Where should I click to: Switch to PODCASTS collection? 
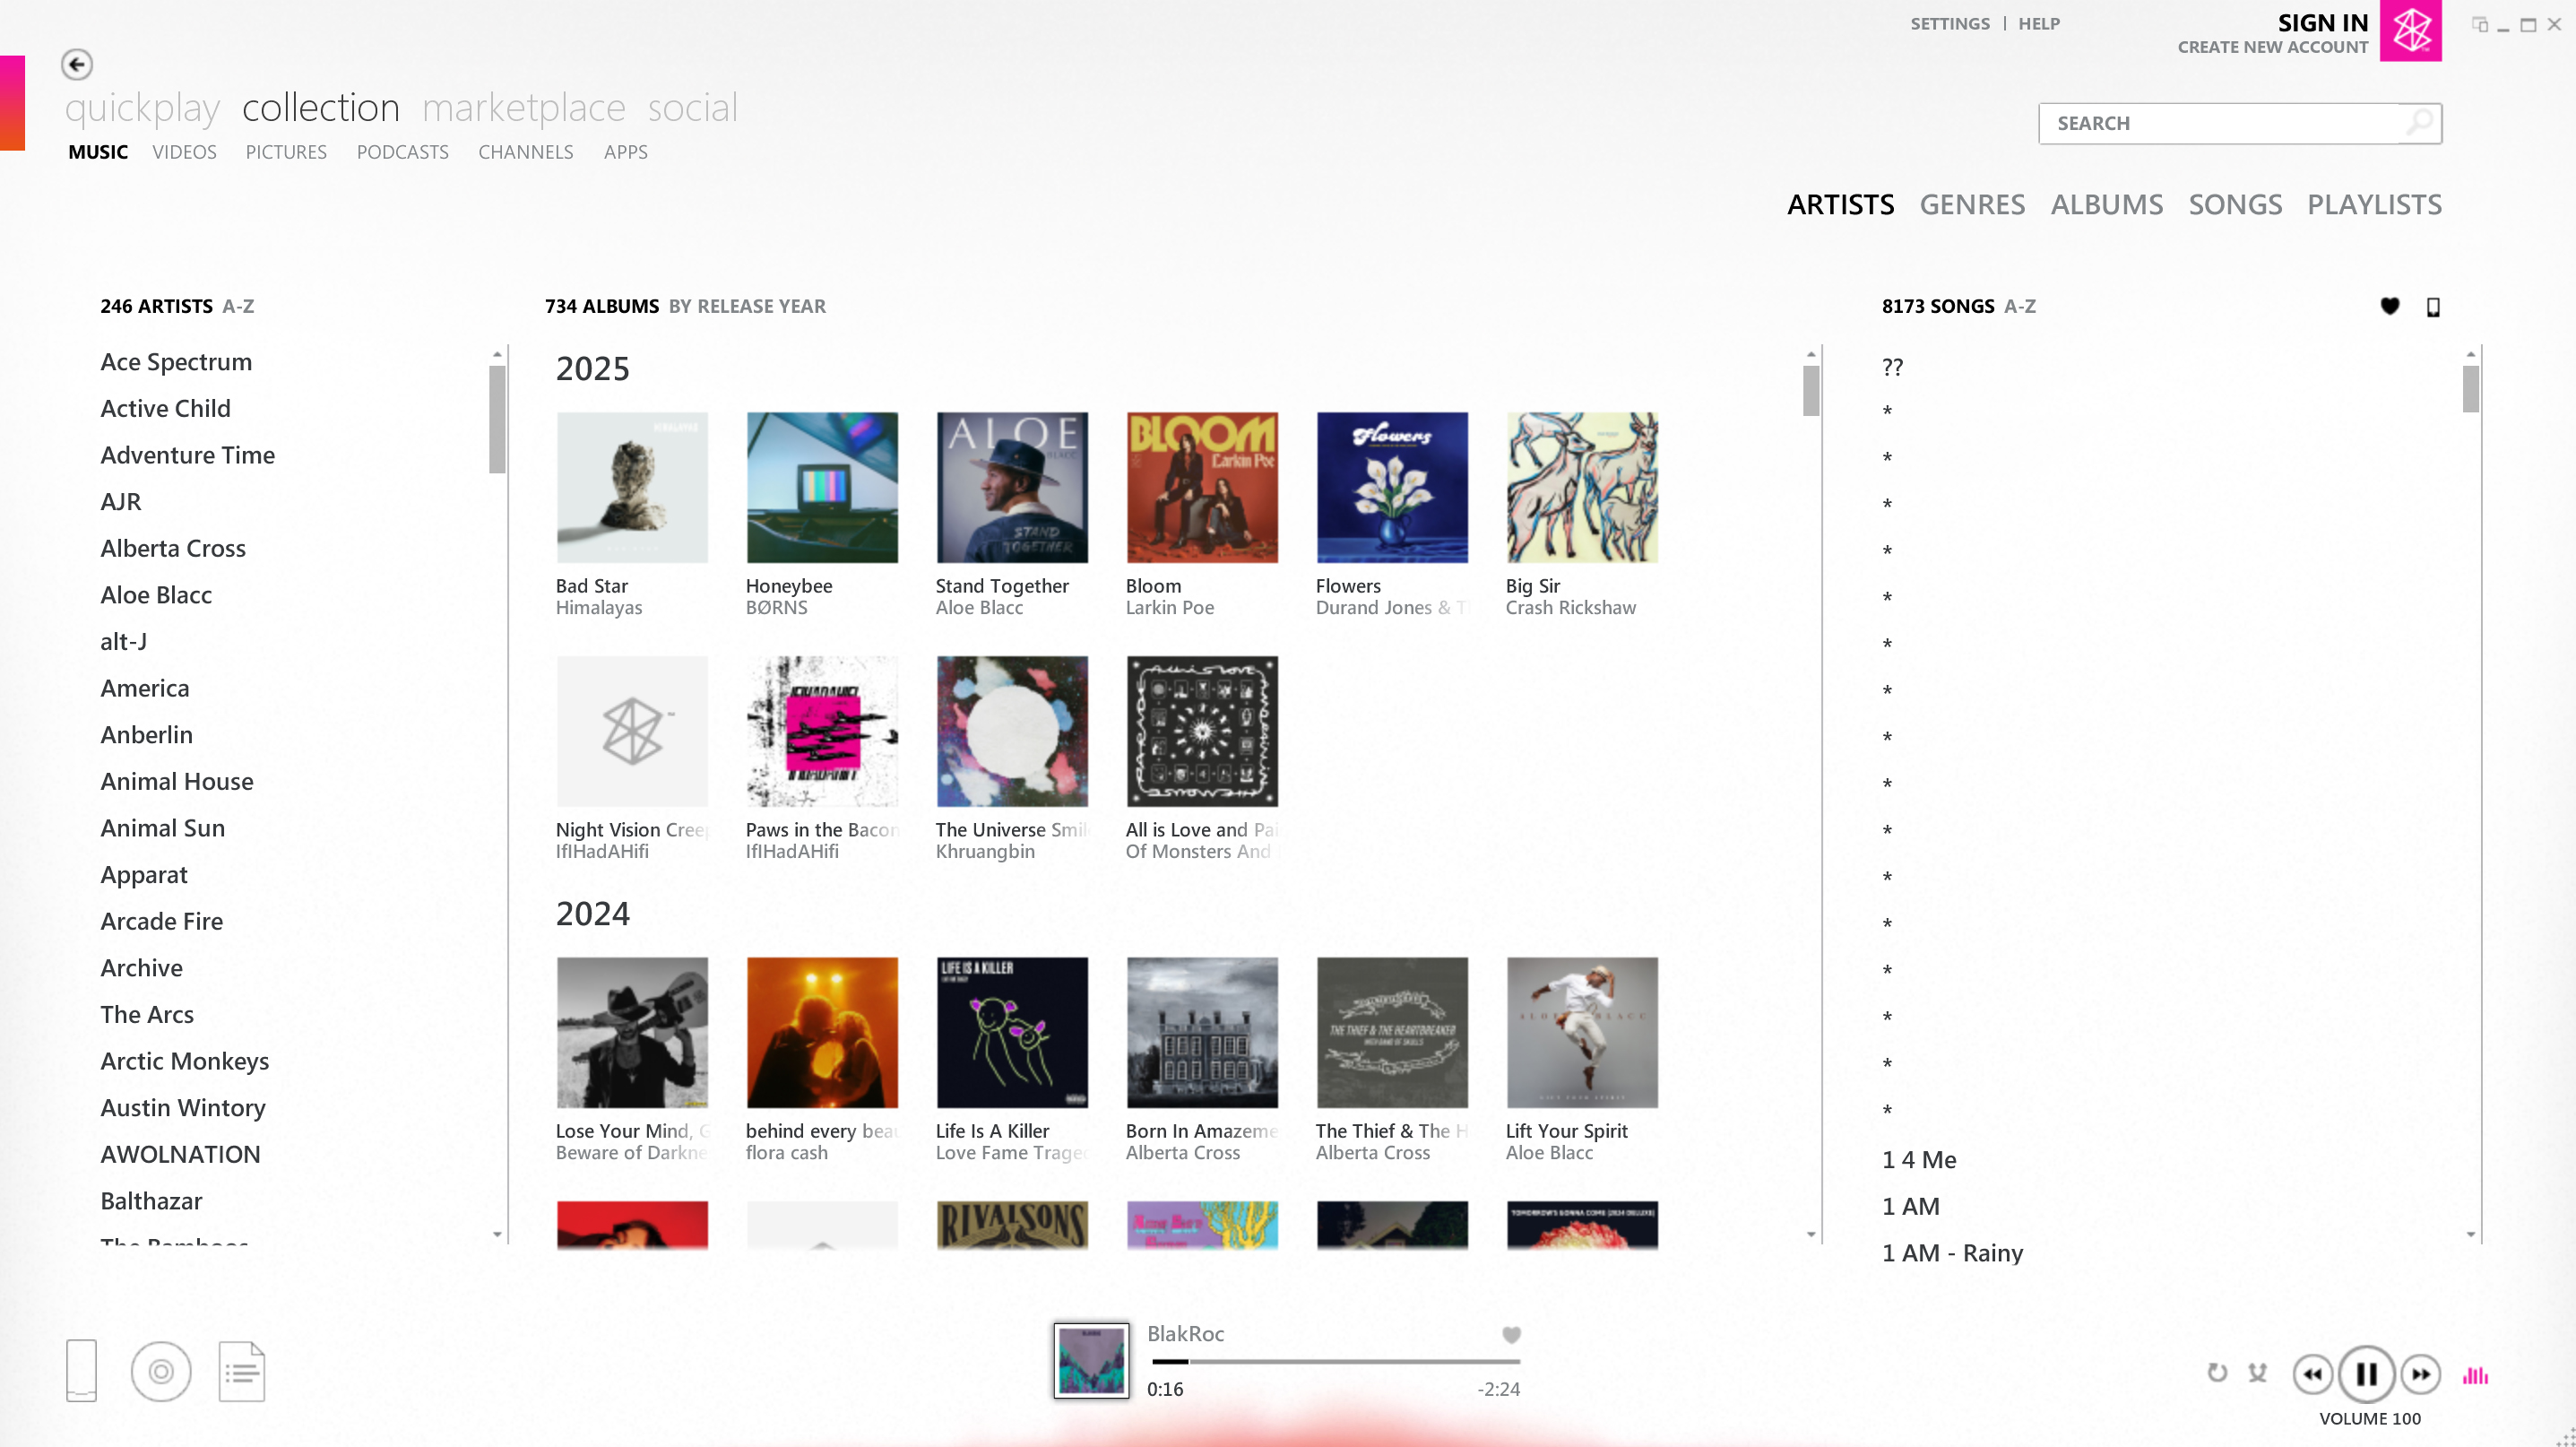(x=402, y=152)
